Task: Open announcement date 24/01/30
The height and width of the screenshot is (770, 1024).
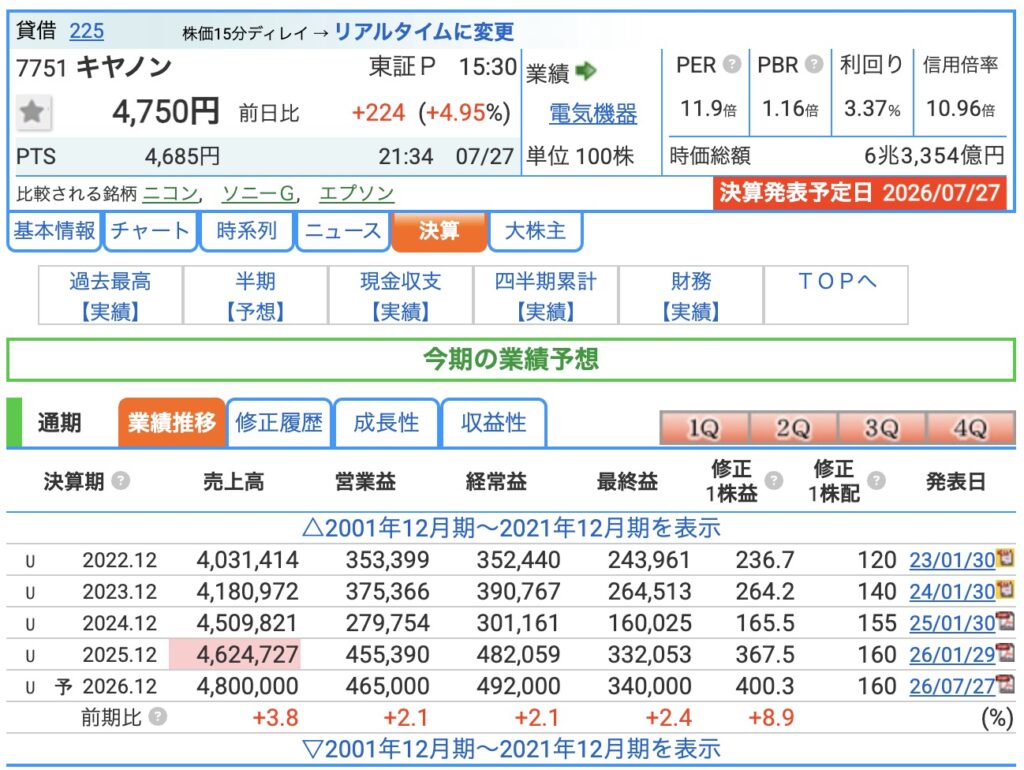Action: [x=952, y=591]
